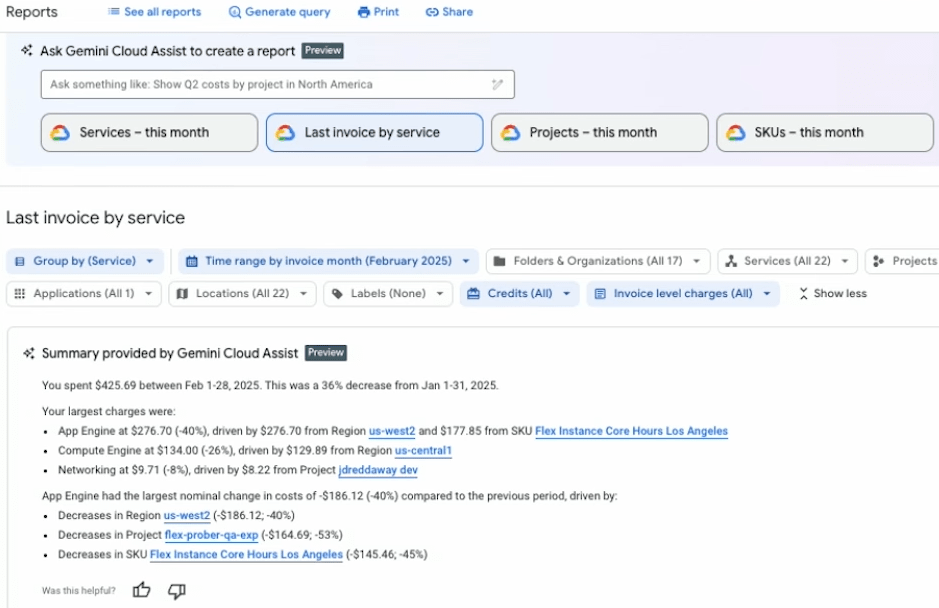
Task: Open the Applications (All 1) dropdown
Action: tap(84, 294)
